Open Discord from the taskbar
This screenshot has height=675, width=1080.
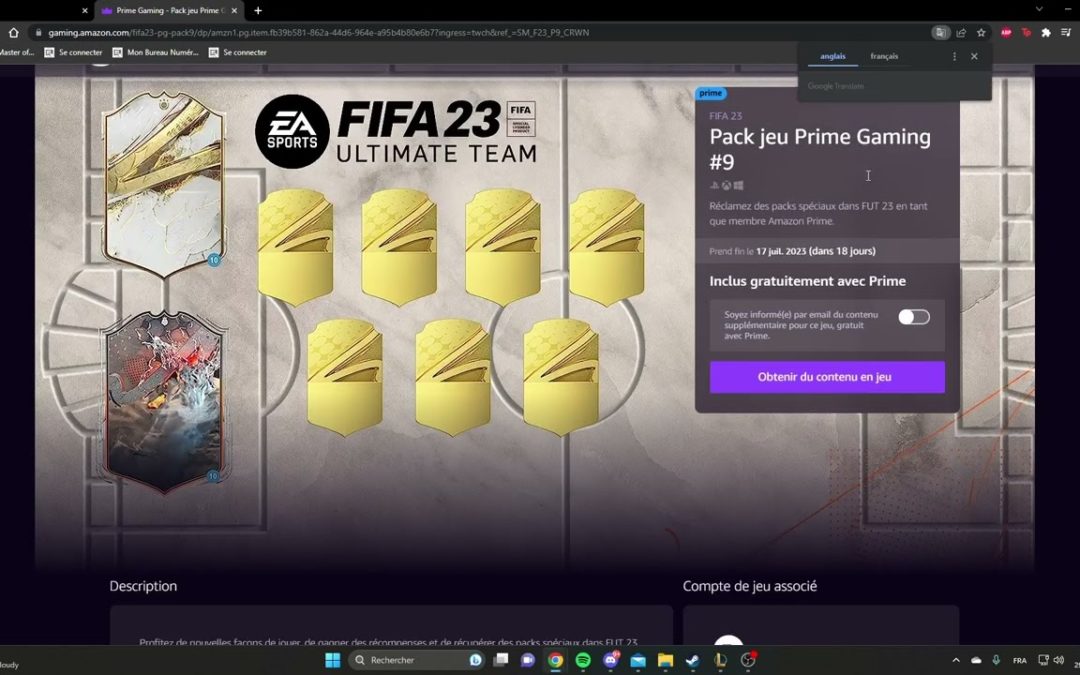(x=610, y=660)
